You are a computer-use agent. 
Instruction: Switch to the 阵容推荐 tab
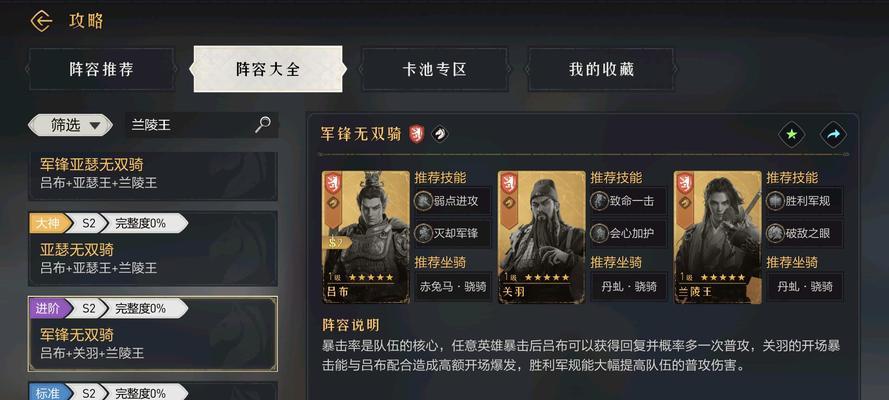pyautogui.click(x=101, y=69)
